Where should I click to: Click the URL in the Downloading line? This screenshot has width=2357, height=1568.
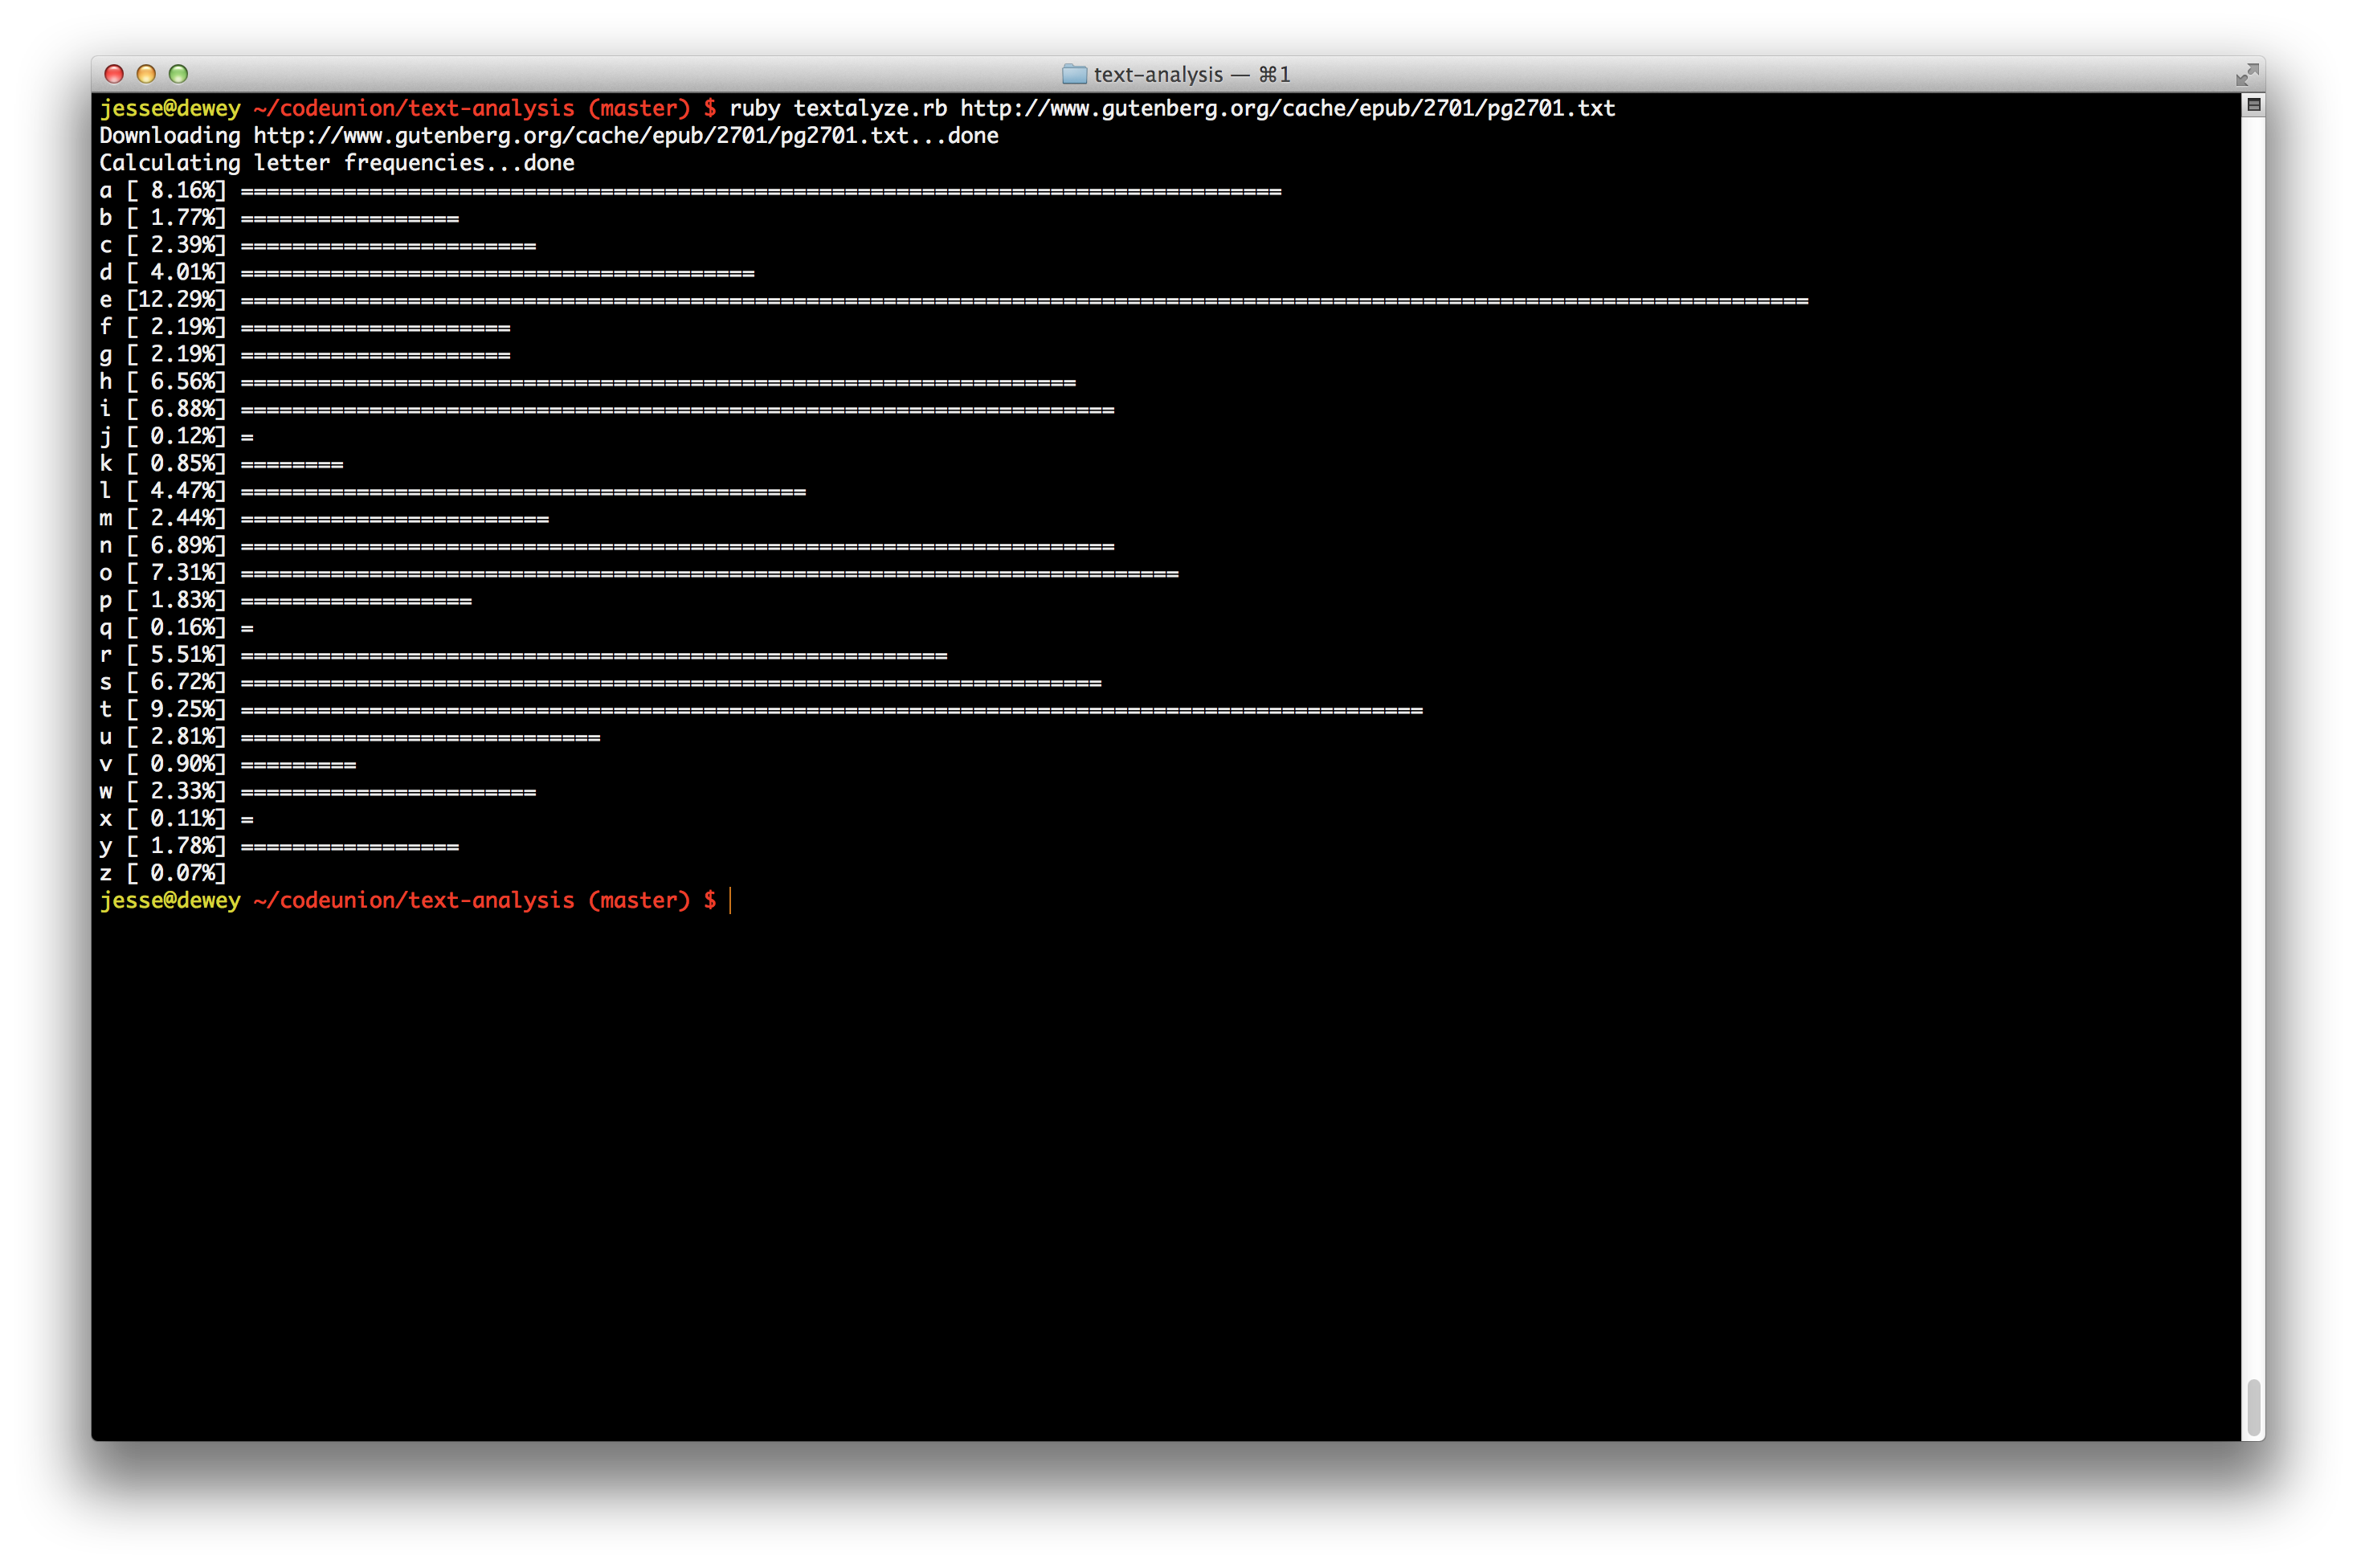[x=580, y=136]
